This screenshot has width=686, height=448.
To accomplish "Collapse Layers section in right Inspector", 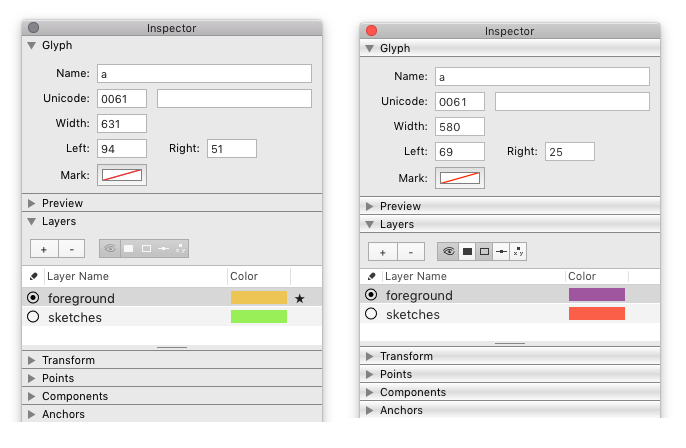I will point(370,224).
